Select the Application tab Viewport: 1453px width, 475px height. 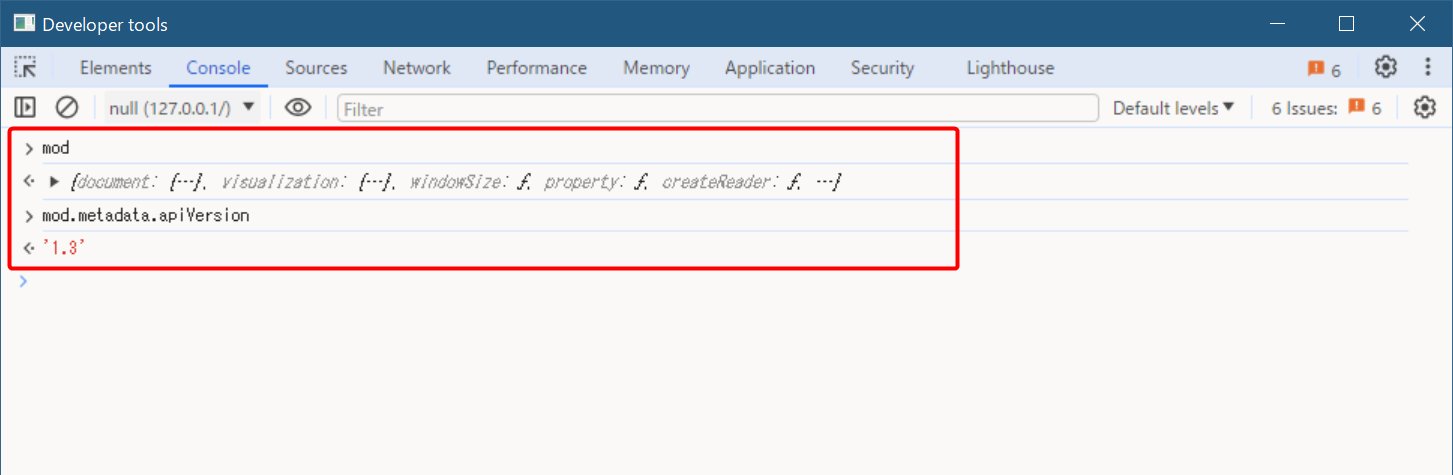[x=770, y=68]
